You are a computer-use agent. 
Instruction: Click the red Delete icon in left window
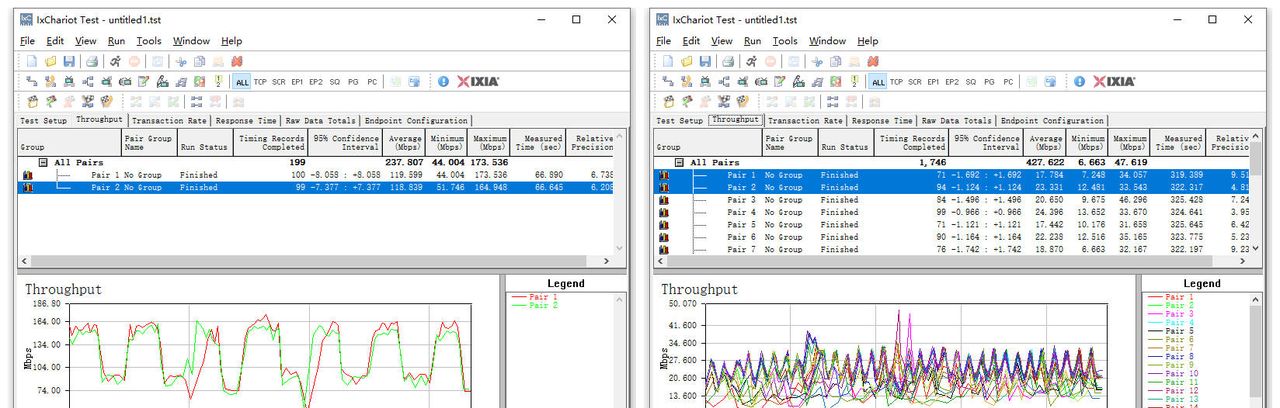[238, 62]
